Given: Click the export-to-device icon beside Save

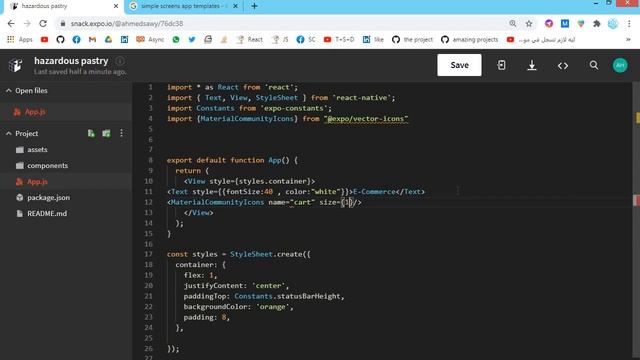Looking at the screenshot, I should [501, 65].
